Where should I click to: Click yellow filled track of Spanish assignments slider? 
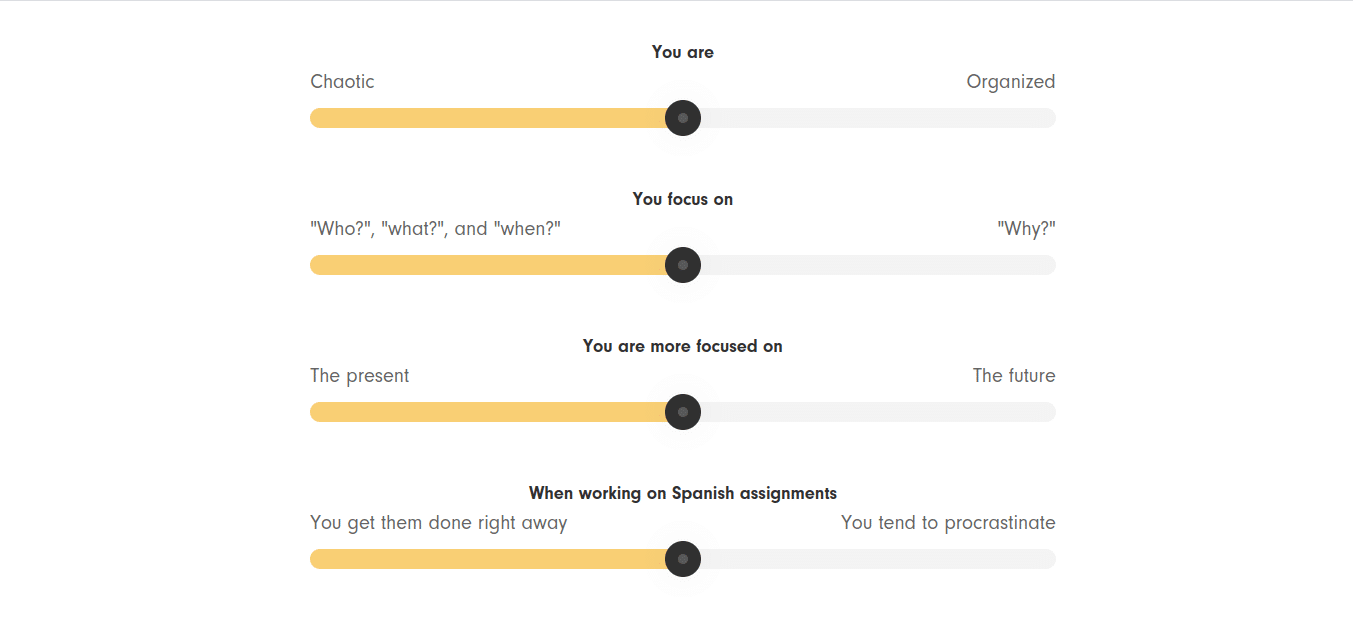click(490, 559)
